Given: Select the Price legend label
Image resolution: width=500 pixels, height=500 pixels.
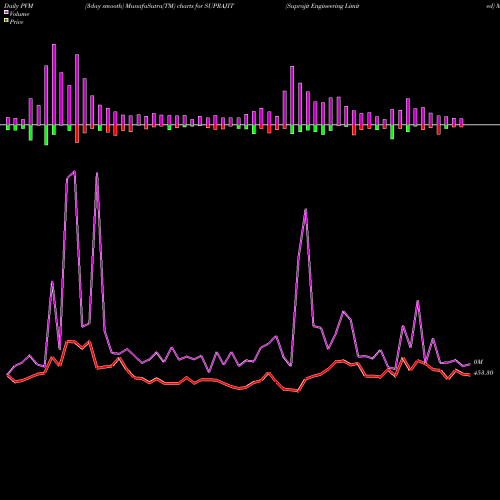Looking at the screenshot, I should [x=16, y=22].
